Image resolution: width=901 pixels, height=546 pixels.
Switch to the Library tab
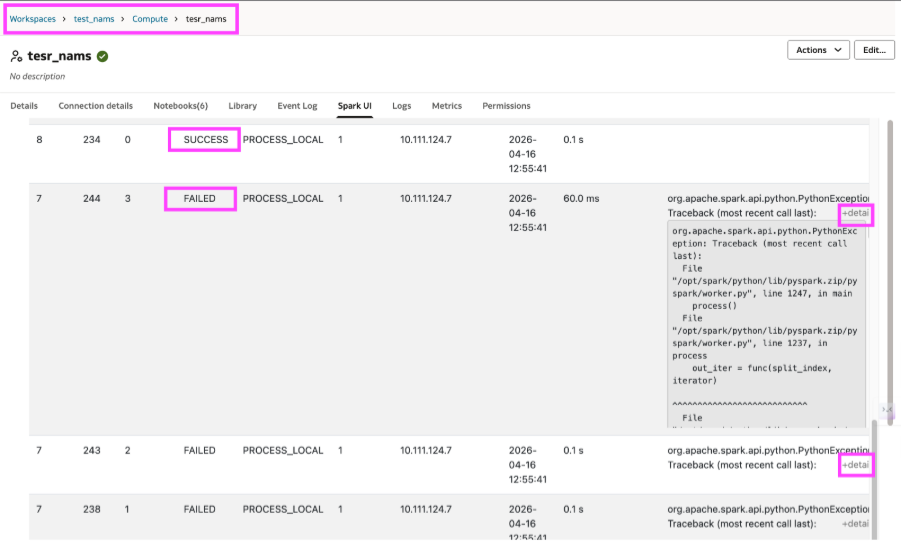(x=242, y=106)
